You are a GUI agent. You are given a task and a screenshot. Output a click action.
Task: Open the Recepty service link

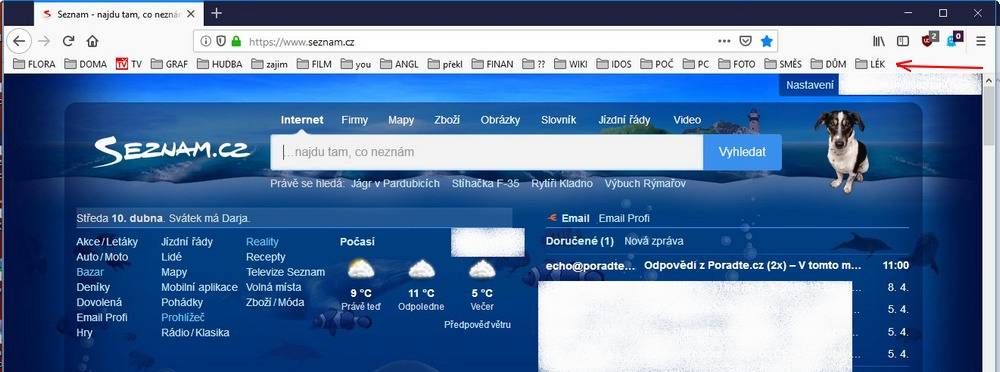pos(266,257)
